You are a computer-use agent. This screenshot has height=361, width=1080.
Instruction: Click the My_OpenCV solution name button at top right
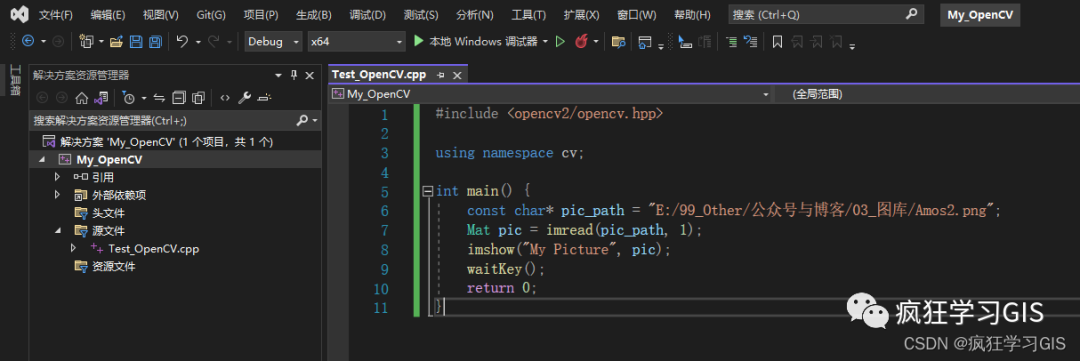[979, 14]
